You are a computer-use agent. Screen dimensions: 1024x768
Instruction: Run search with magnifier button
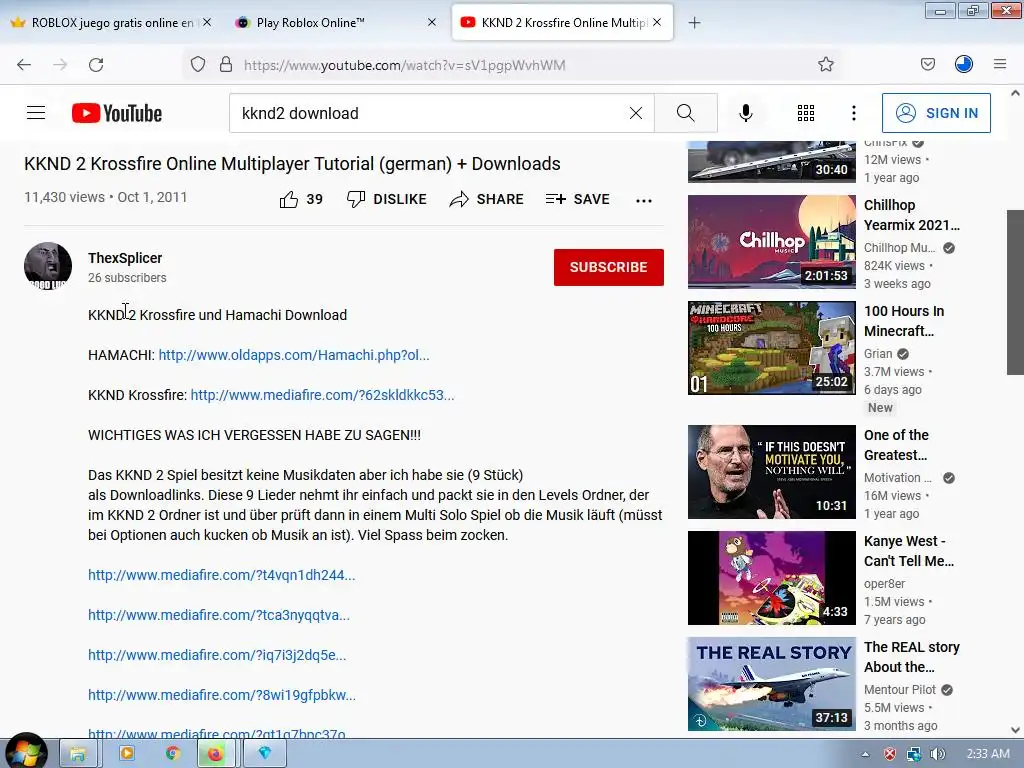click(x=686, y=113)
